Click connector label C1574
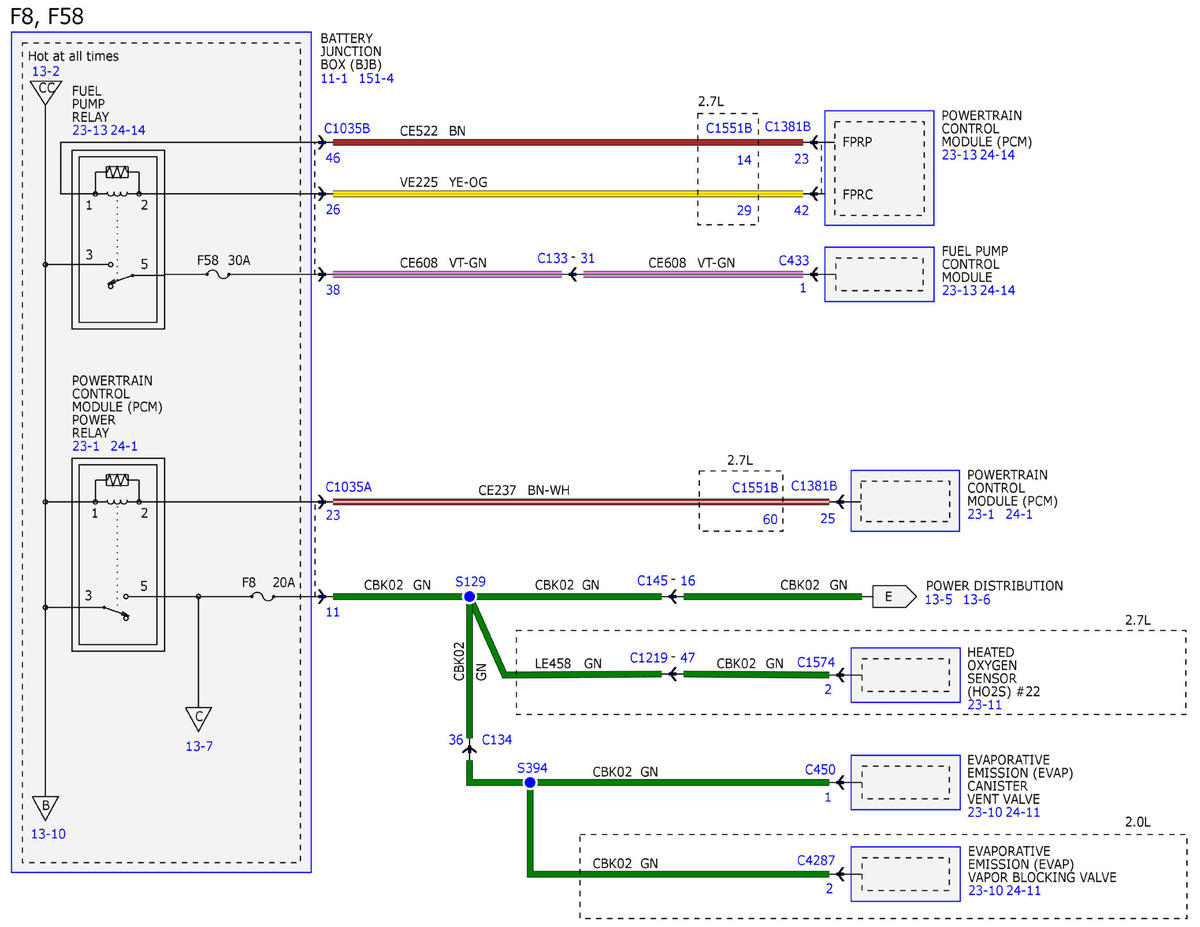The image size is (1200, 927). pos(816,662)
